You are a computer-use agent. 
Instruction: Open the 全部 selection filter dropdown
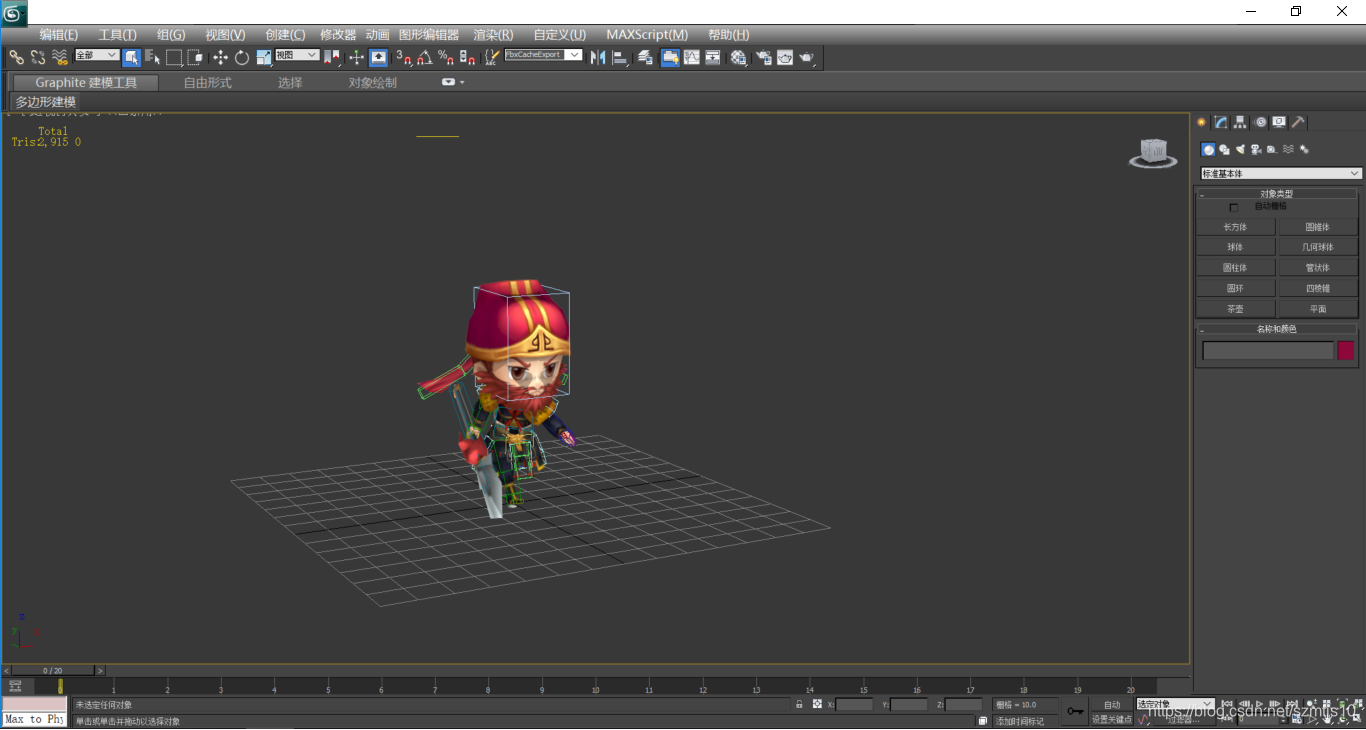[x=97, y=55]
